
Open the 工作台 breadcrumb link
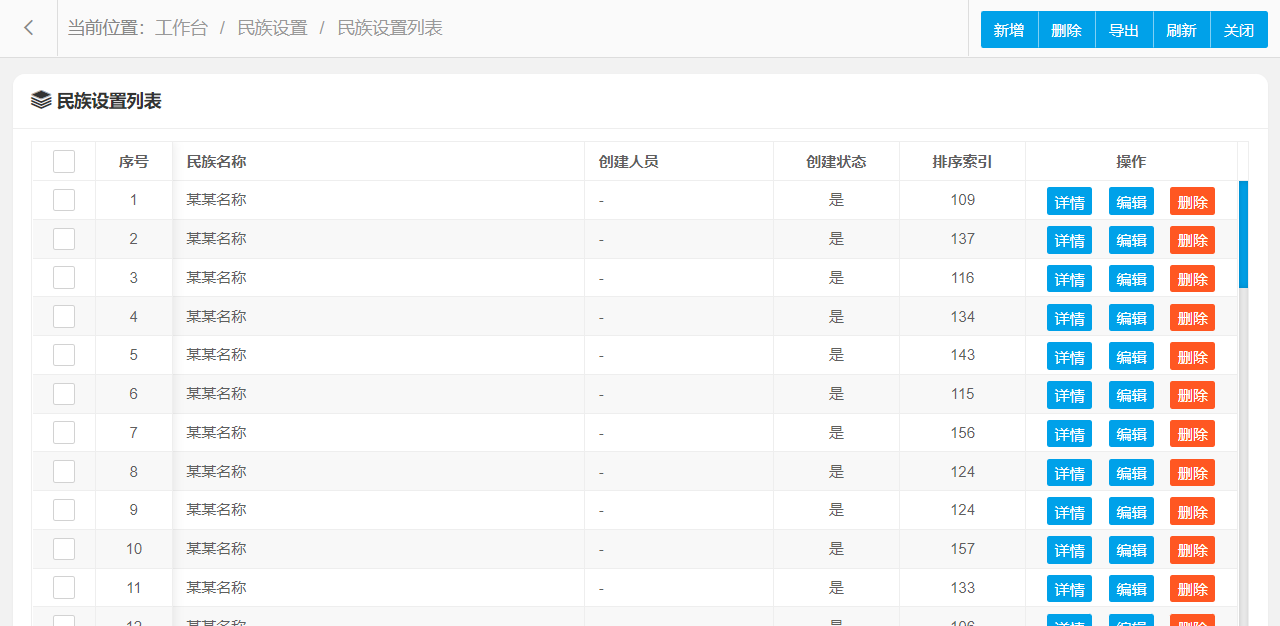(181, 28)
